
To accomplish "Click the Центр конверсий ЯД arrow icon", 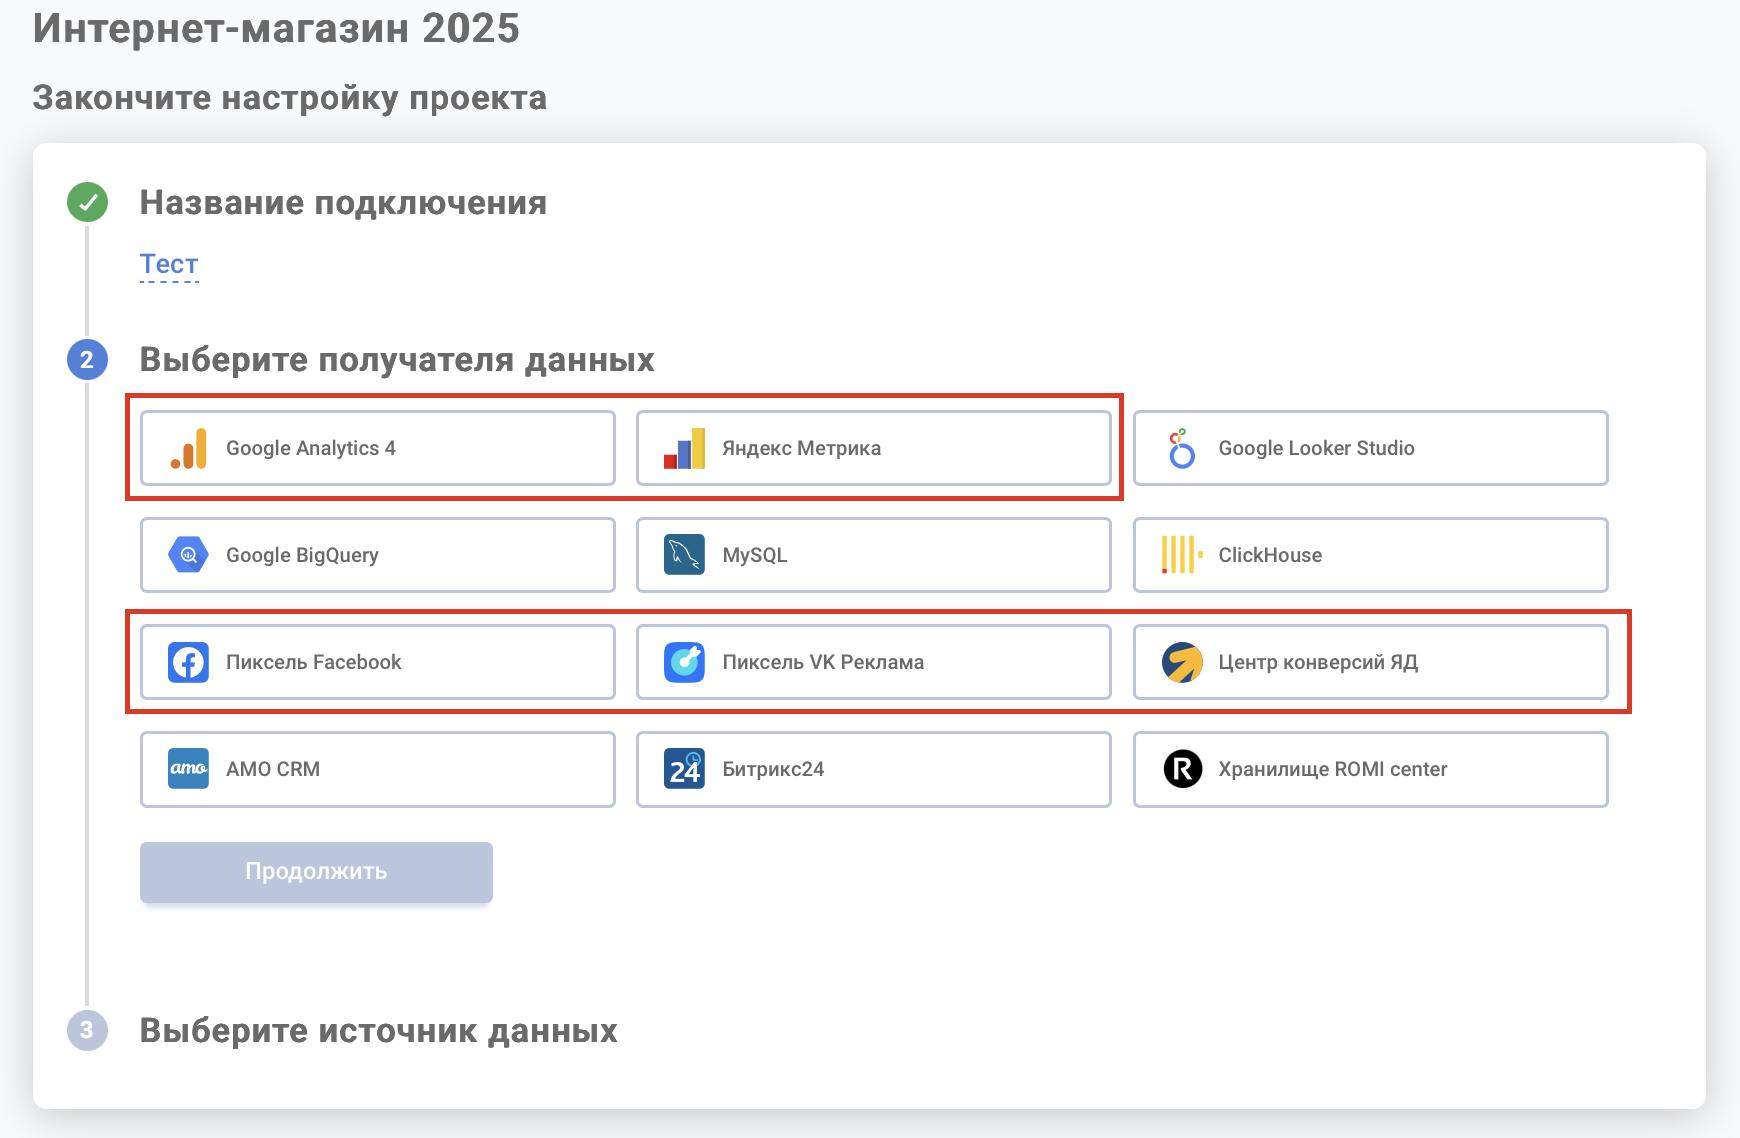I will point(1181,662).
